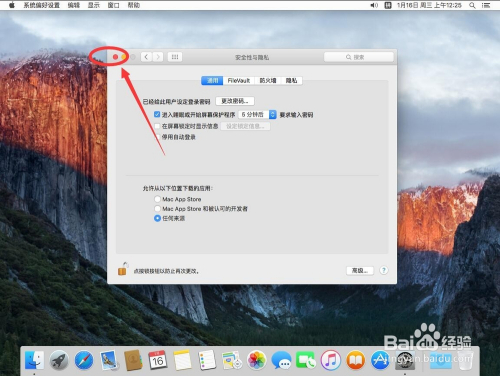The image size is (500, 376).
Task: Open the Mail stamp icon in dock
Action: (x=109, y=361)
